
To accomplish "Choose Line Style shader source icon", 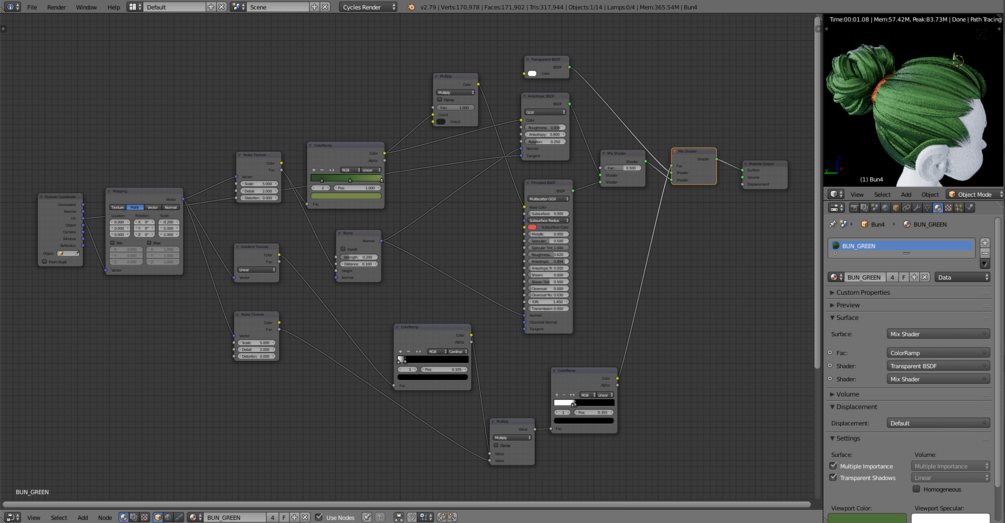I will pos(178,517).
